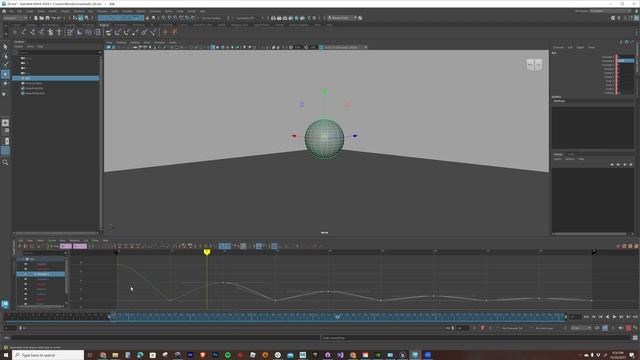Click the Save Scene icon in status line
640x360 pixels.
click(47, 18)
